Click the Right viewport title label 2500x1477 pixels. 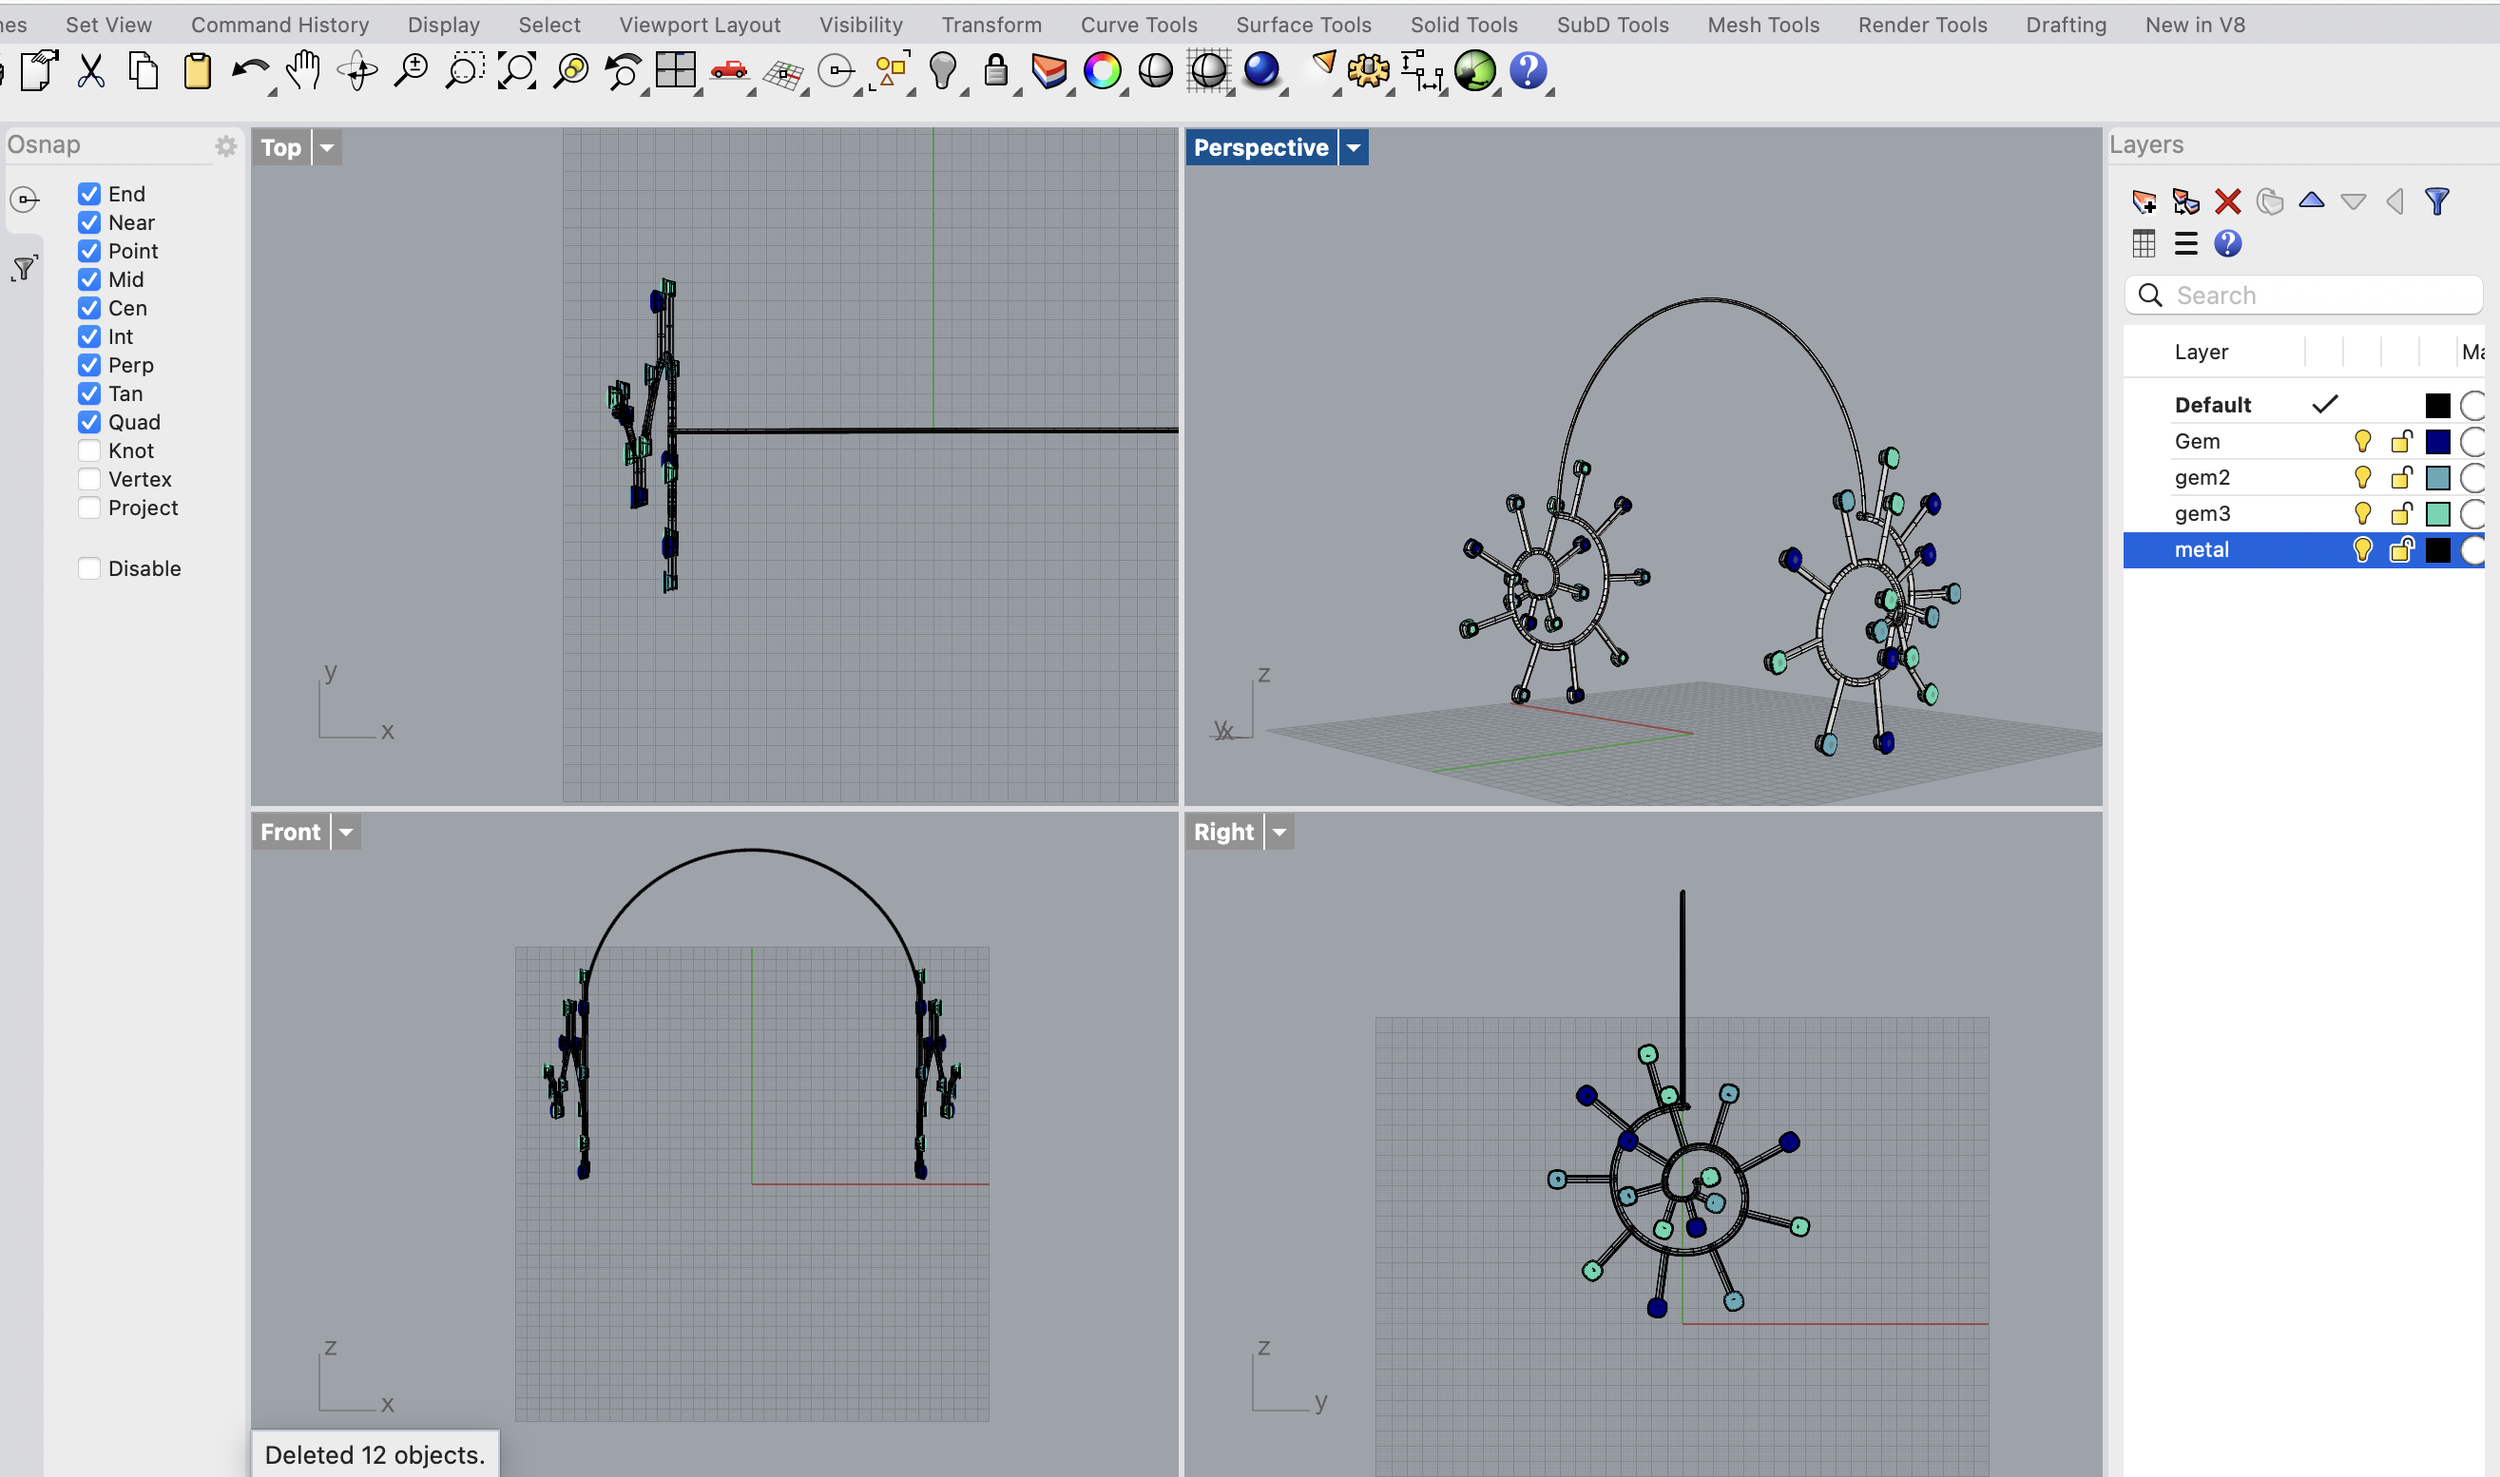(1223, 832)
